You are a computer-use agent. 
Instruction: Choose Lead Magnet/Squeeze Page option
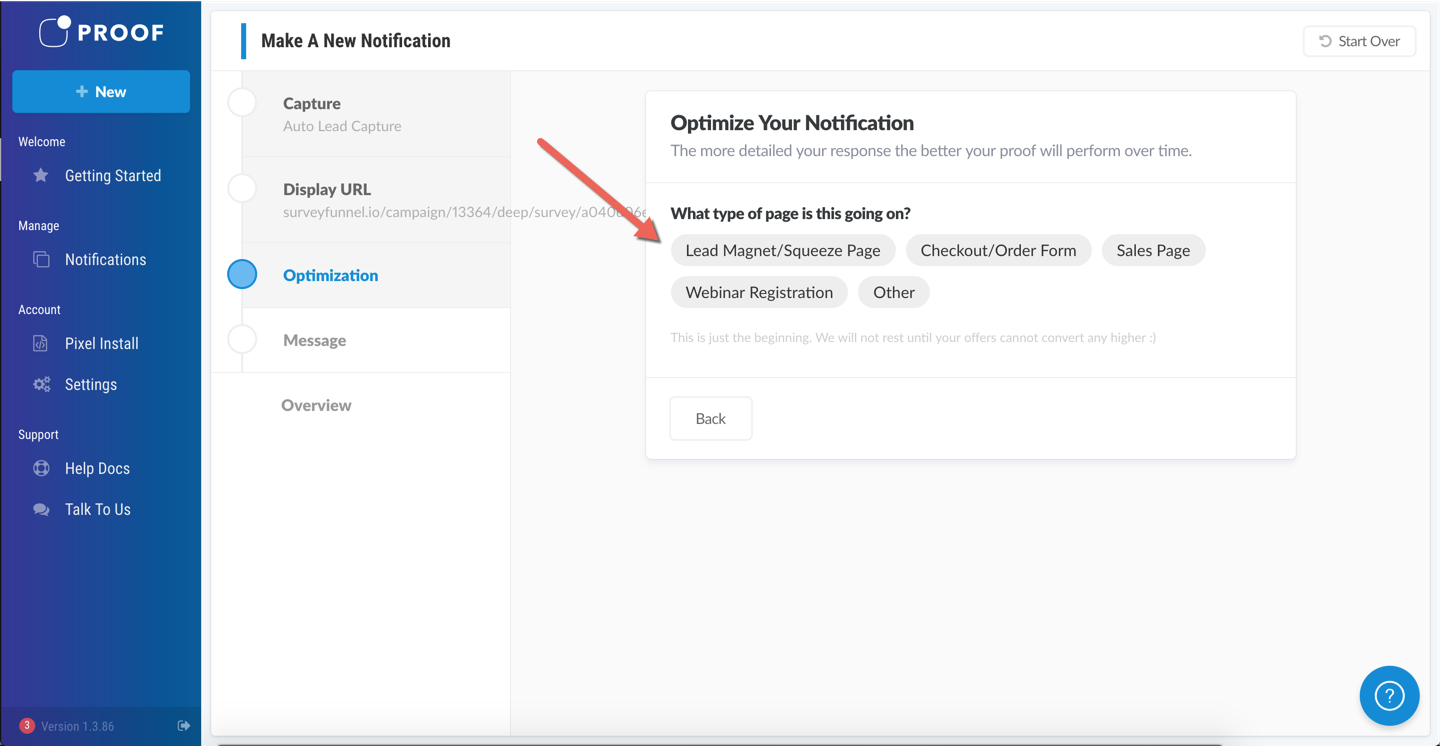coord(782,251)
